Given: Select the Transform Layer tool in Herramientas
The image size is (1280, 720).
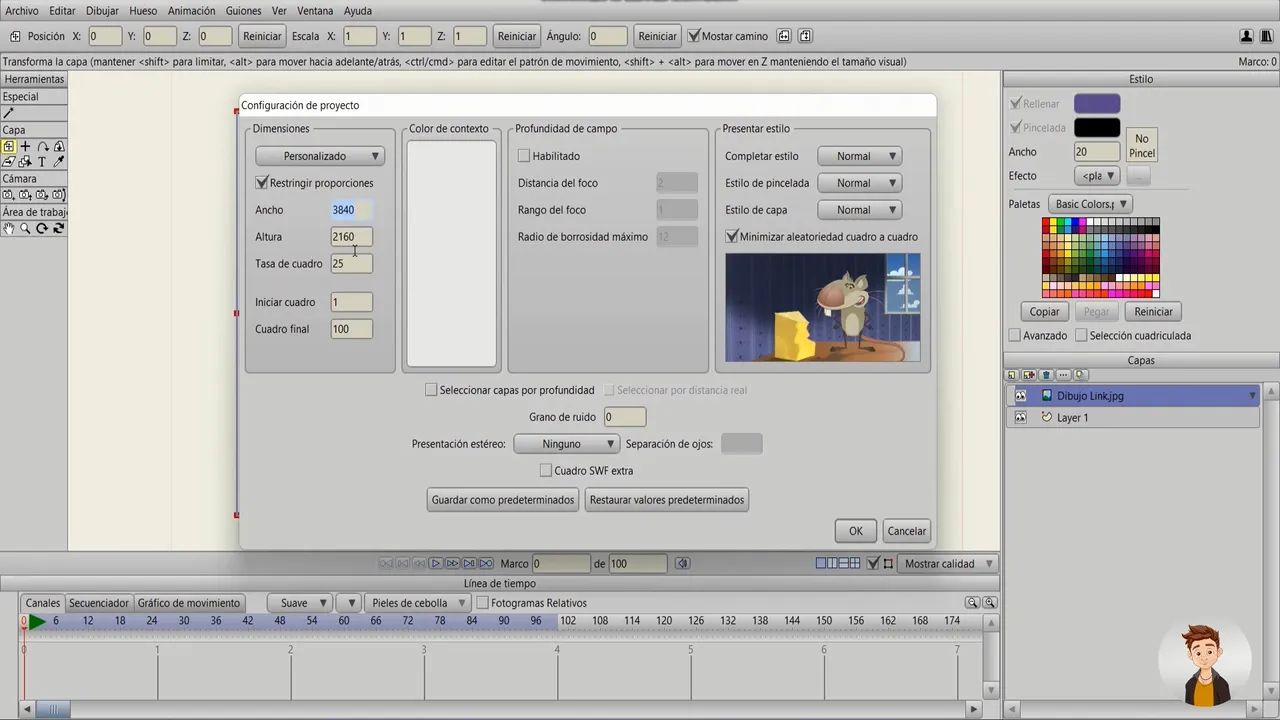Looking at the screenshot, I should [x=9, y=146].
